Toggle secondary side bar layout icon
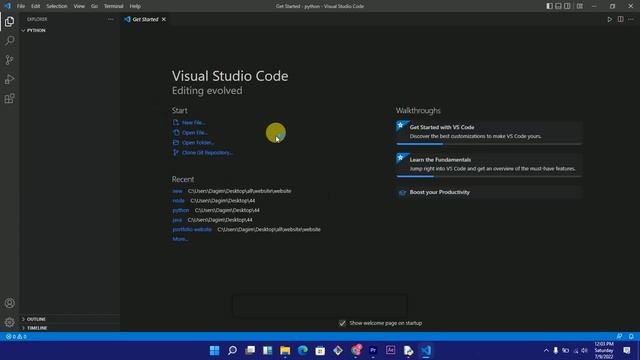The height and width of the screenshot is (360, 640). coord(567,6)
